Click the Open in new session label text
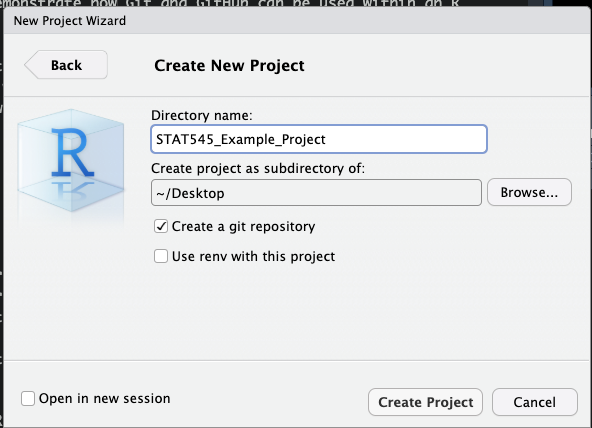 [x=105, y=399]
